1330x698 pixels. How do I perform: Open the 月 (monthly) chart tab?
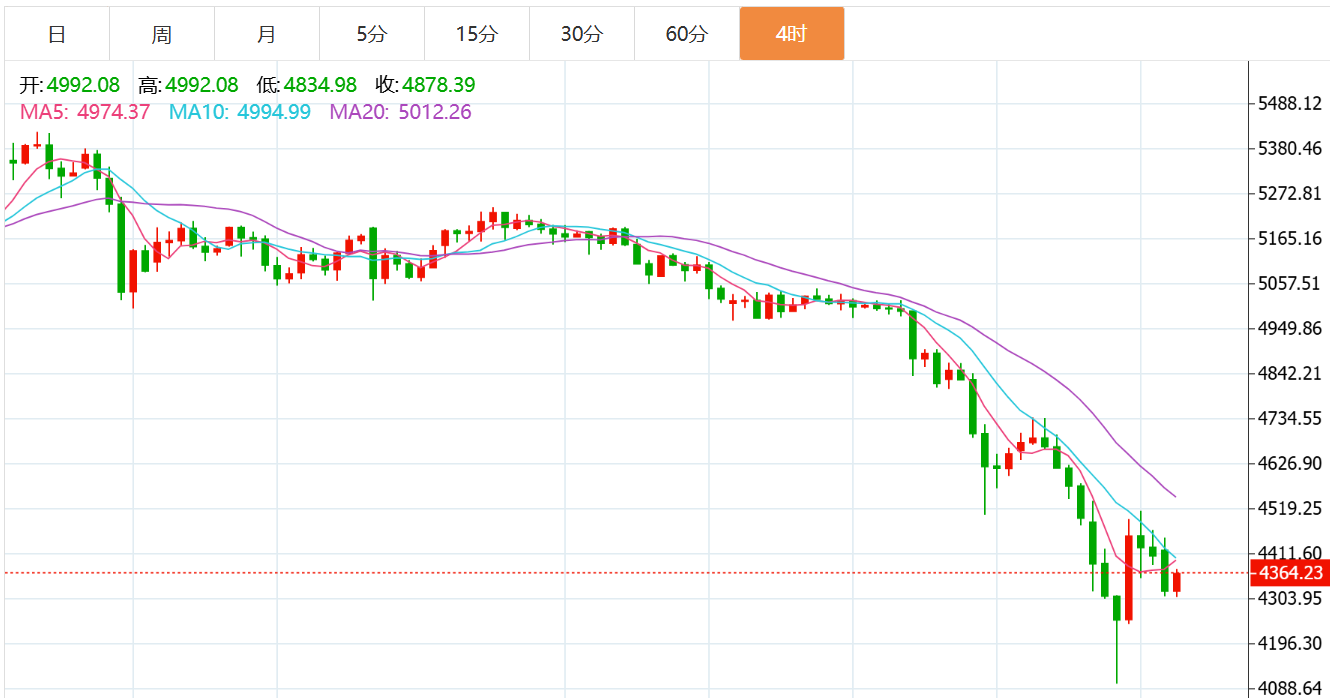pos(267,34)
